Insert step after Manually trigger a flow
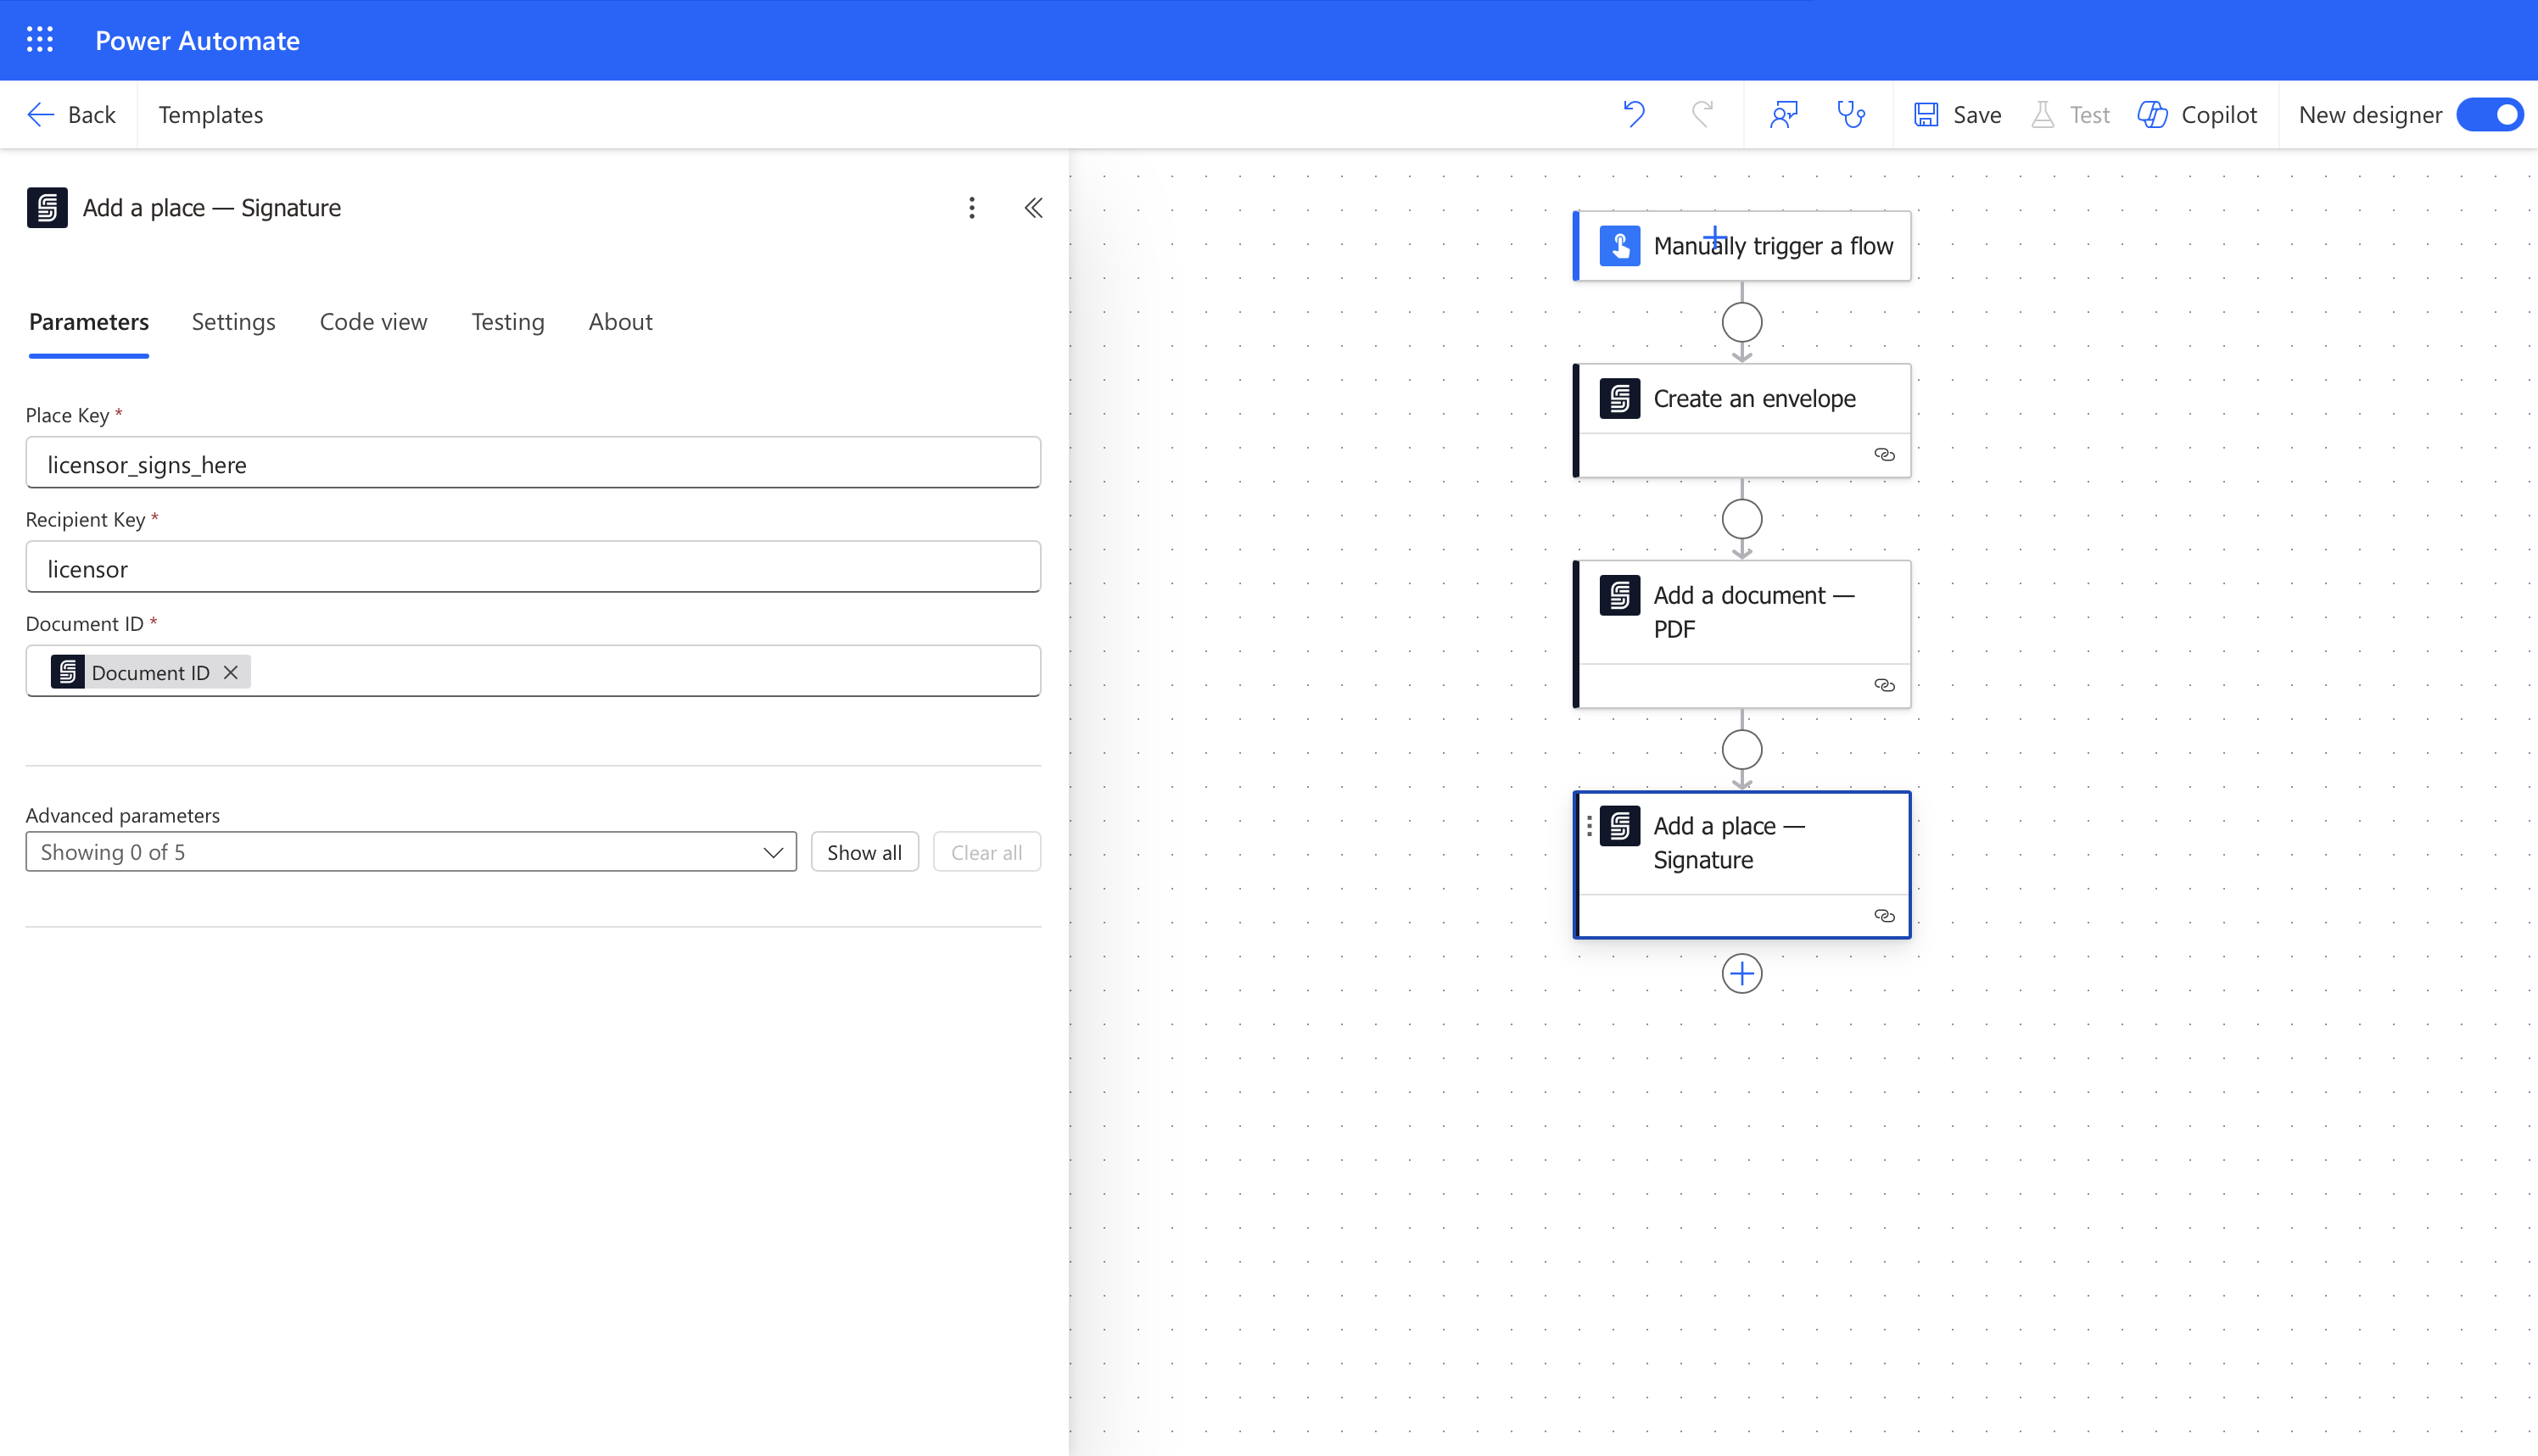The image size is (2538, 1456). [1742, 323]
